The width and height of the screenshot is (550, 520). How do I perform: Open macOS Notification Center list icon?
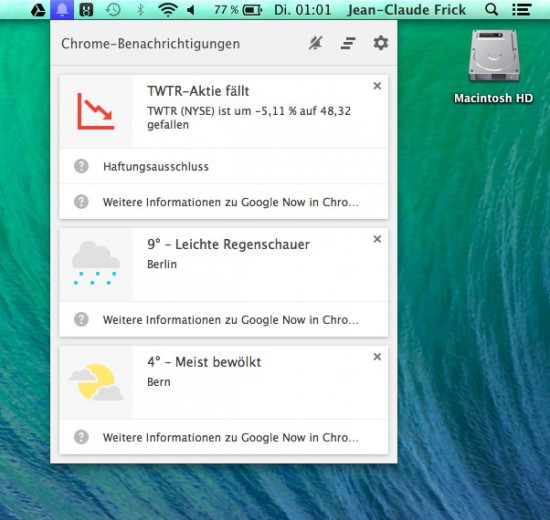click(x=521, y=10)
